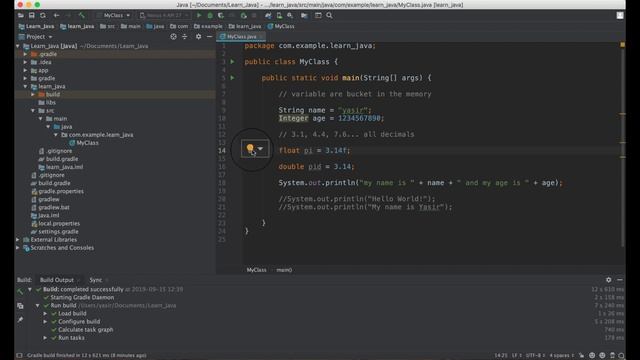The height and width of the screenshot is (360, 640).
Task: Click the run gutter arrow beside main method
Action: point(232,78)
